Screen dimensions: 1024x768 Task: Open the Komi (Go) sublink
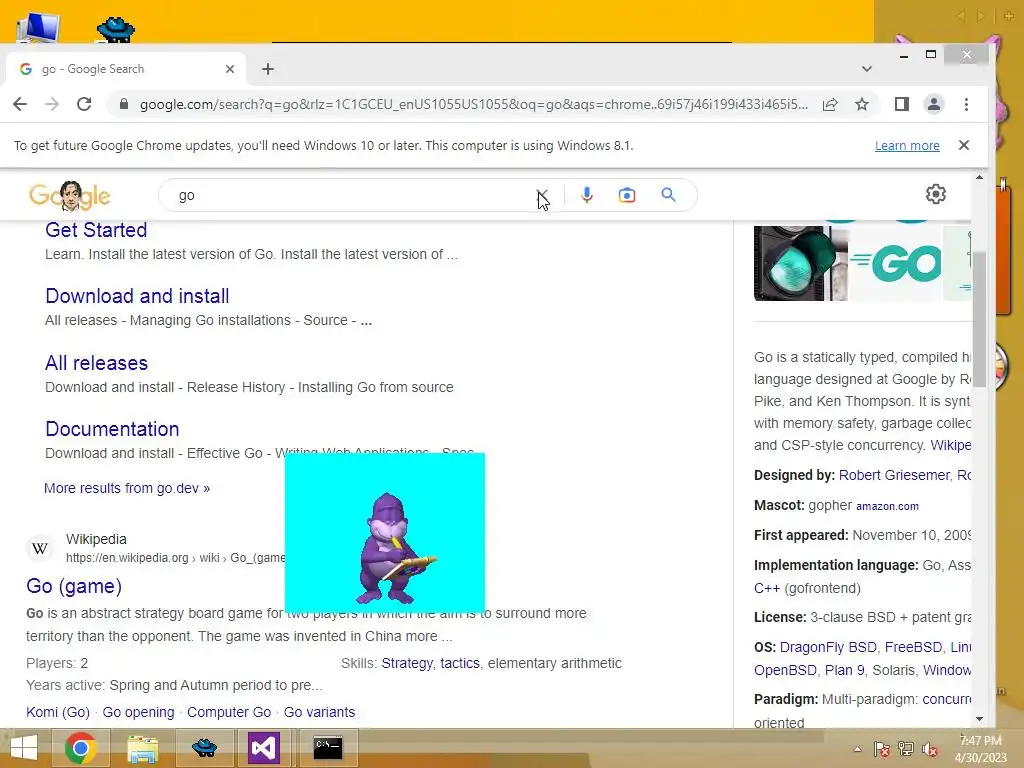pos(57,712)
